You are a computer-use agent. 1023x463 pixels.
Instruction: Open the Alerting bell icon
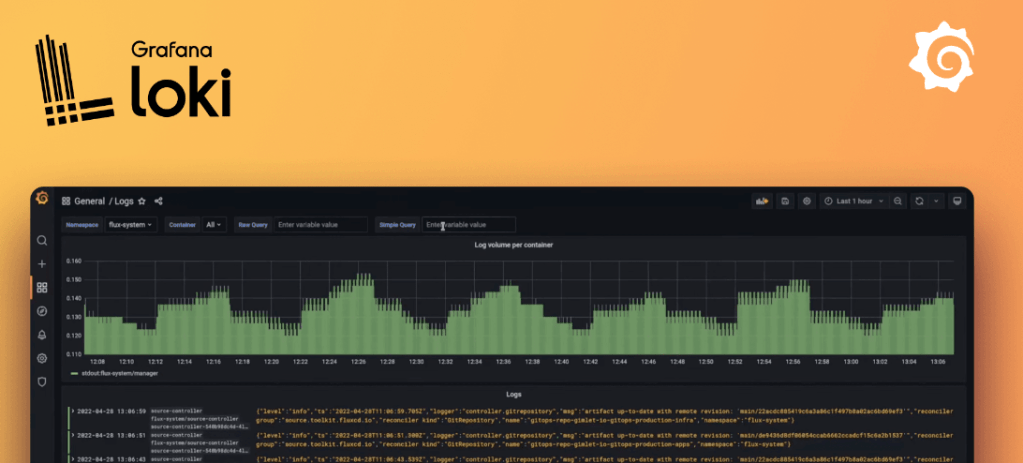click(42, 335)
